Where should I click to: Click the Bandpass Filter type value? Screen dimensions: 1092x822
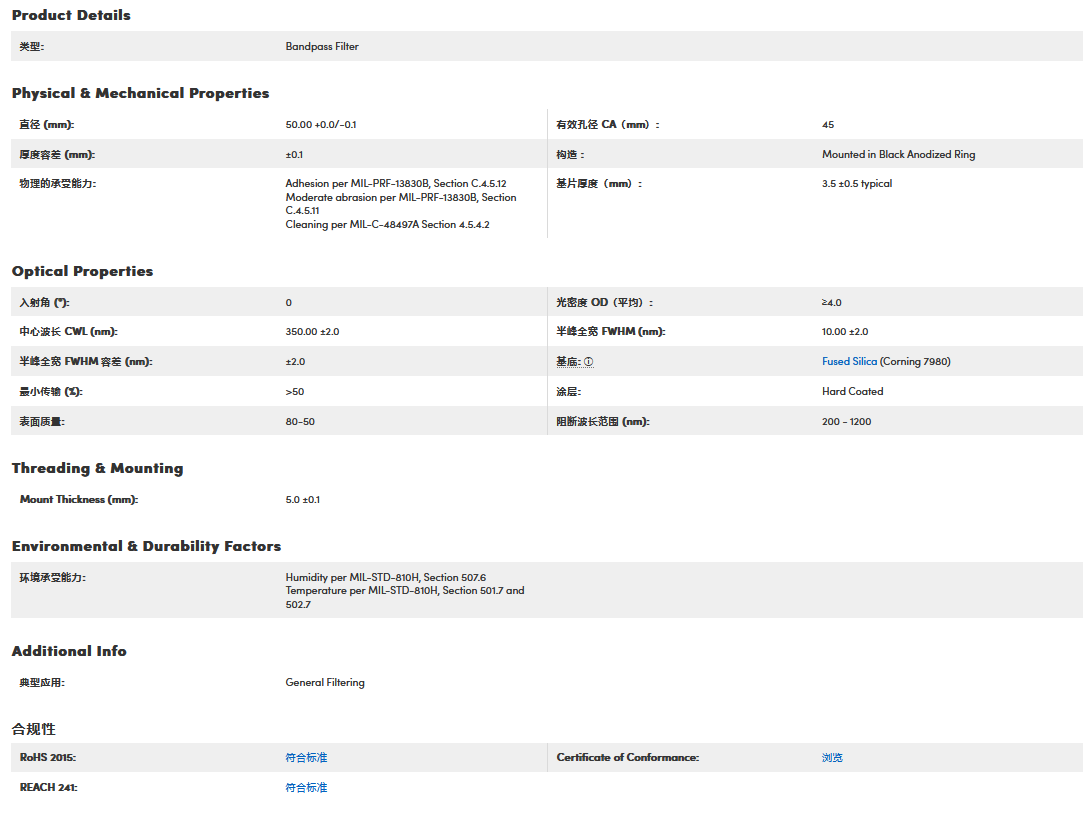click(x=322, y=47)
